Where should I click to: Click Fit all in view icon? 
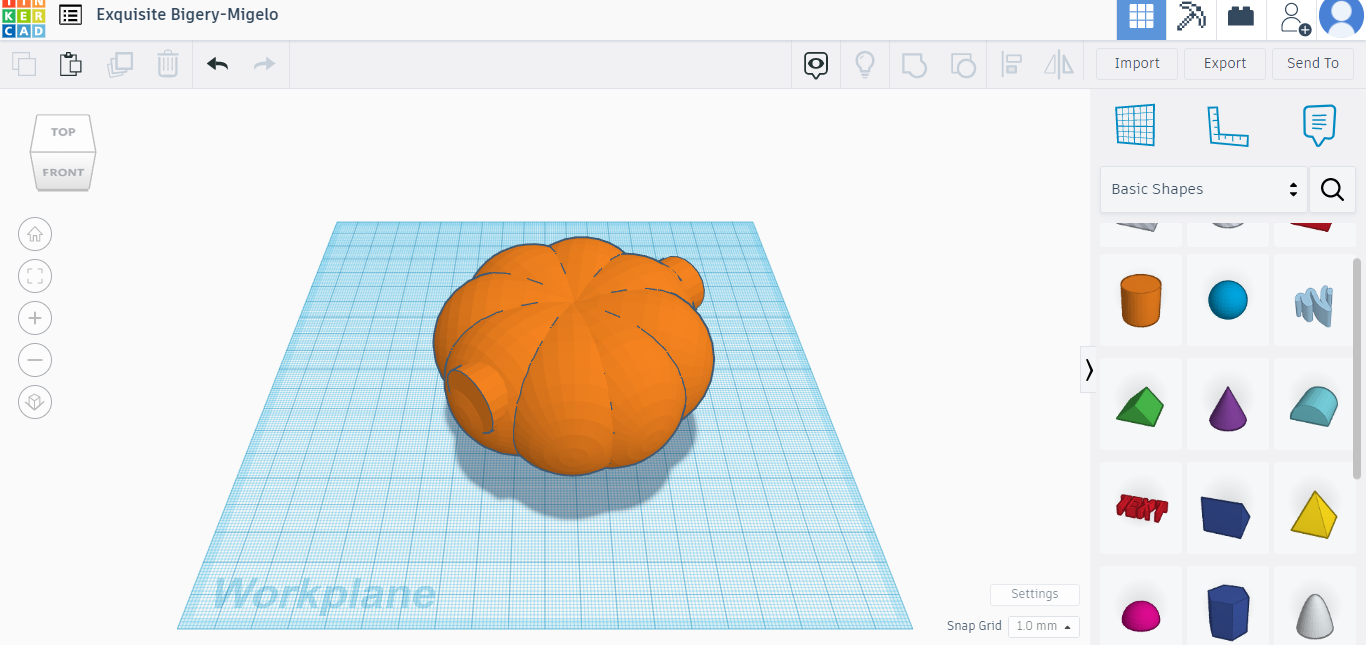pyautogui.click(x=35, y=277)
